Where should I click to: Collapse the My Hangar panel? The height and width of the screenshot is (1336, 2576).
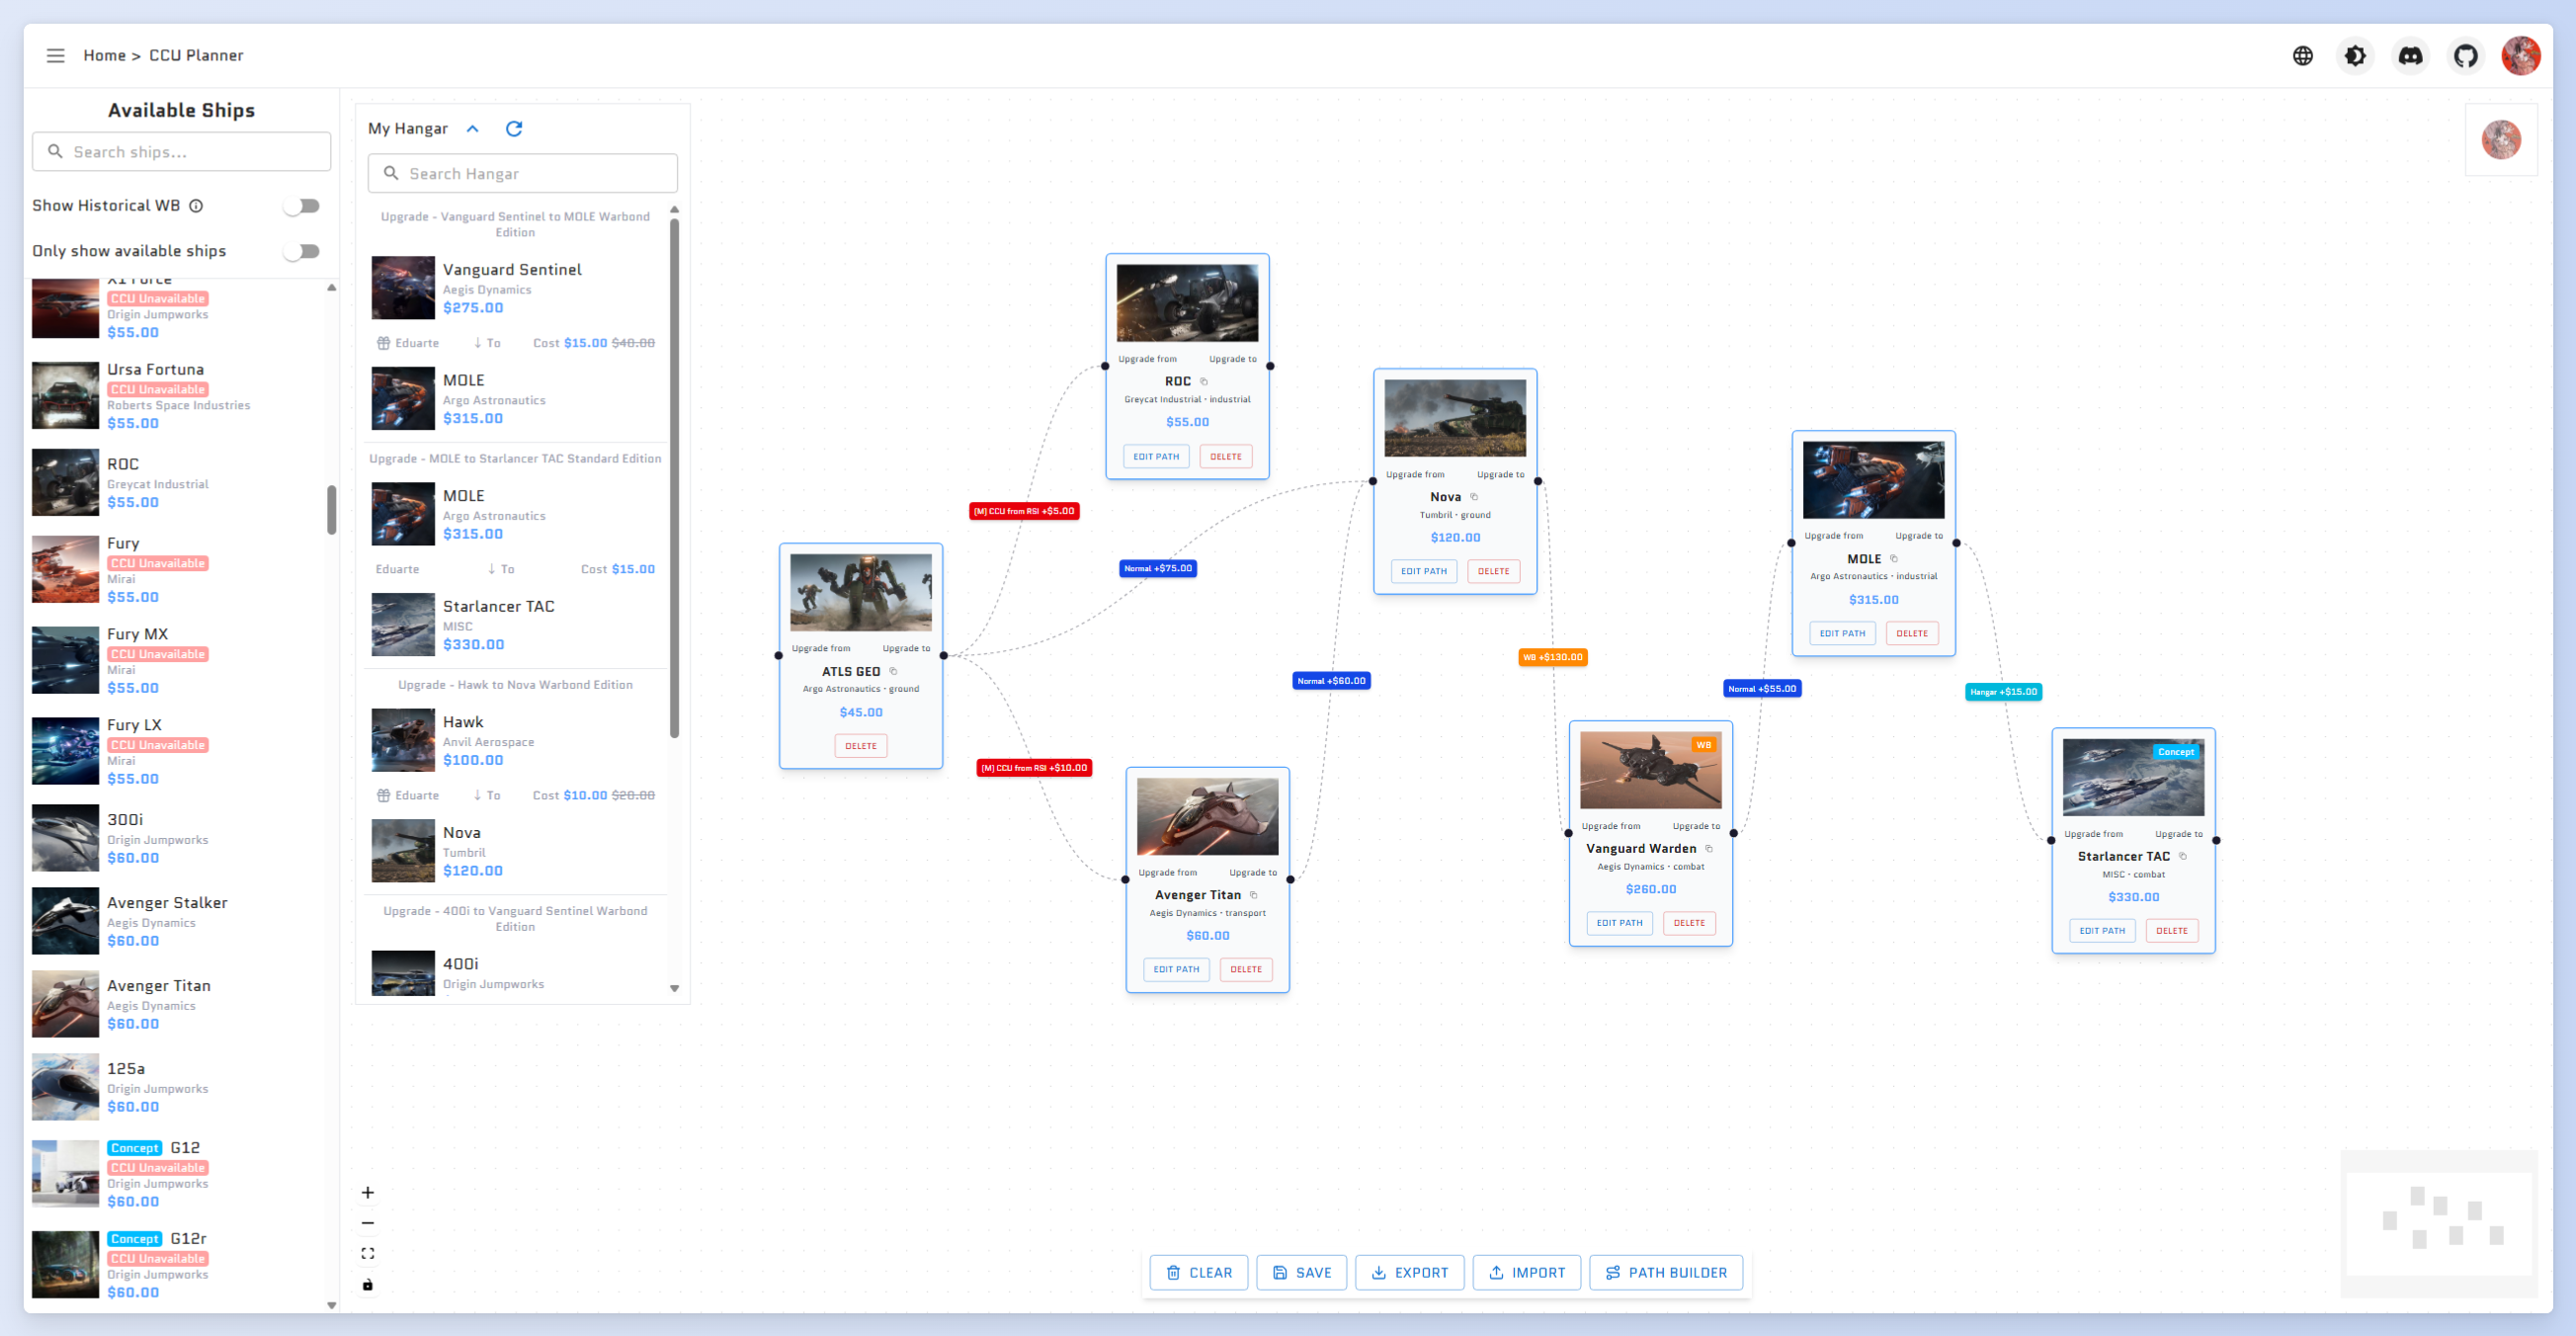click(473, 128)
